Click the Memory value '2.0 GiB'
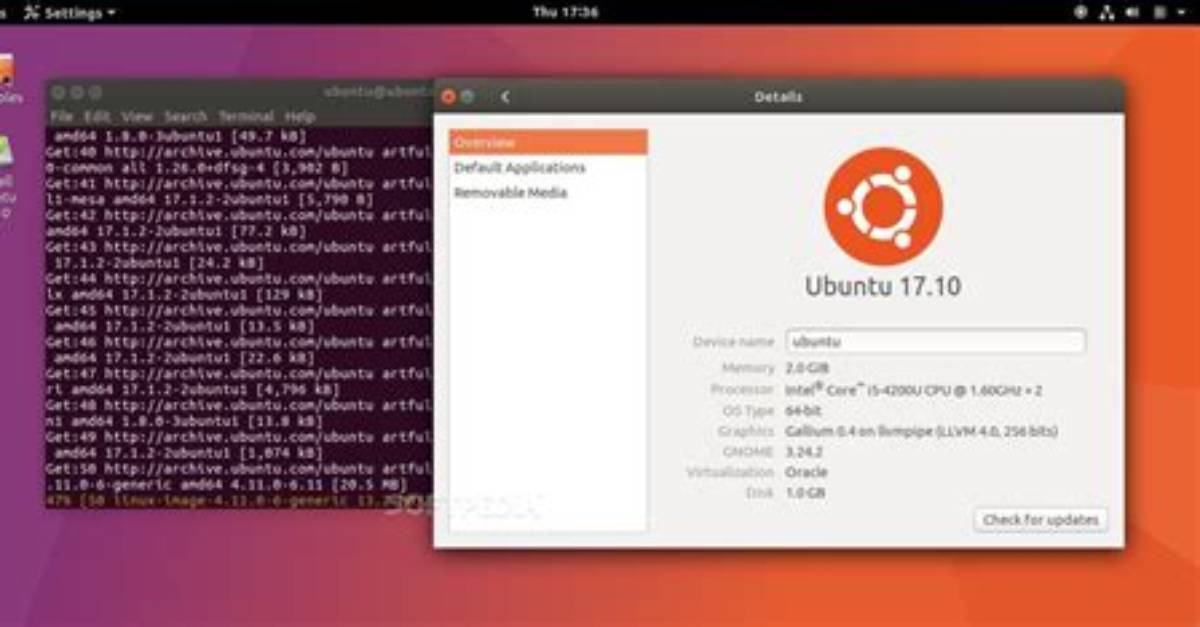1200x627 pixels. coord(808,368)
